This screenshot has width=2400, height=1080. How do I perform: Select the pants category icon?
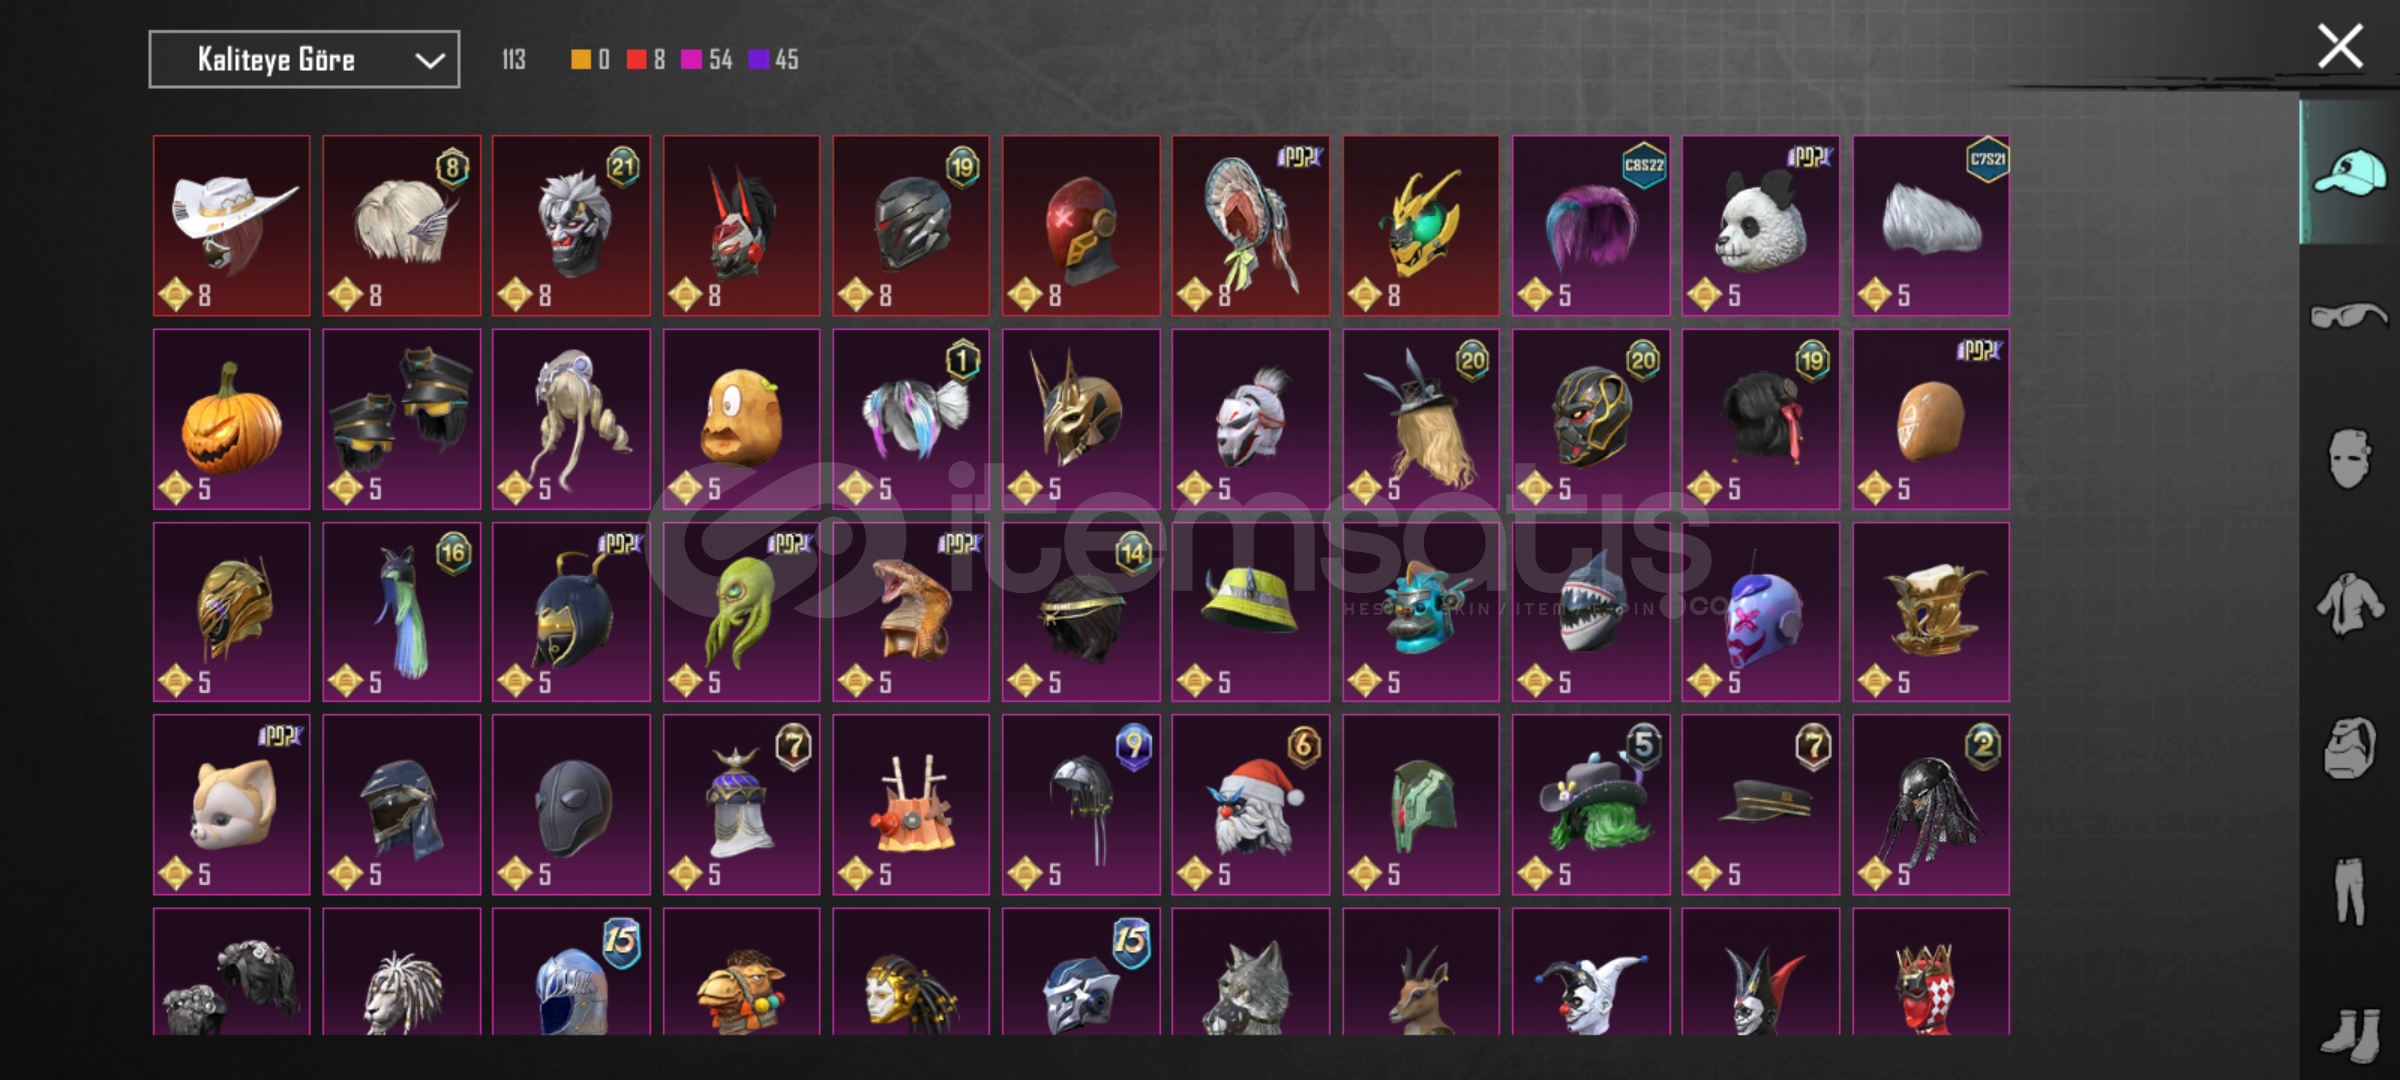[2349, 891]
